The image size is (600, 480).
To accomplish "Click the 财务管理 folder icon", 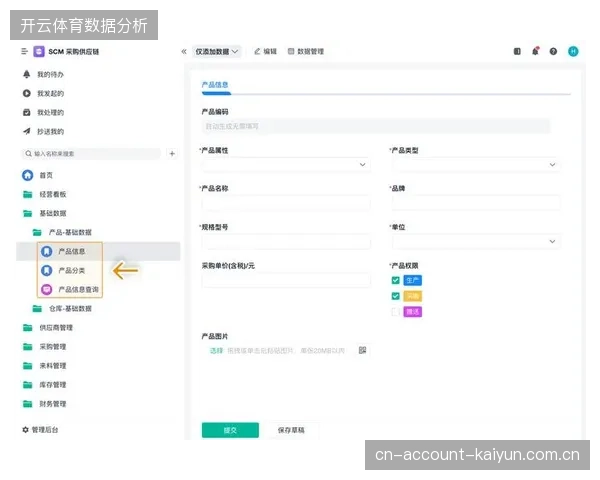I will click(28, 404).
